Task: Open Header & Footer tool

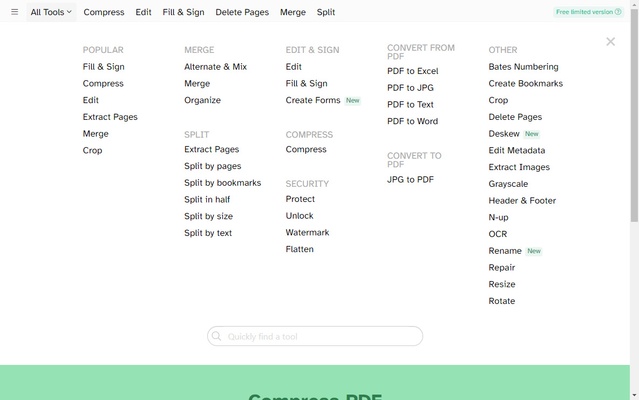Action: [522, 200]
